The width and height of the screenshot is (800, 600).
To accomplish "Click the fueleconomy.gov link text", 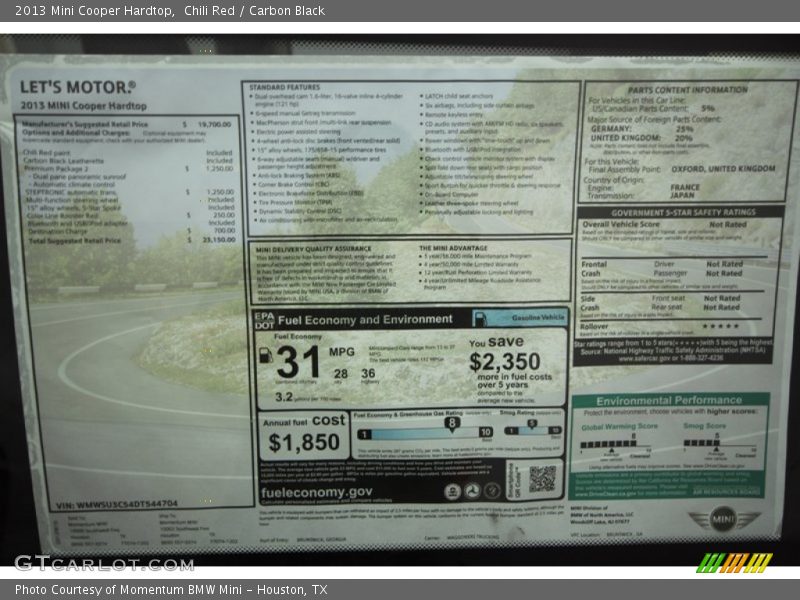I will (317, 492).
